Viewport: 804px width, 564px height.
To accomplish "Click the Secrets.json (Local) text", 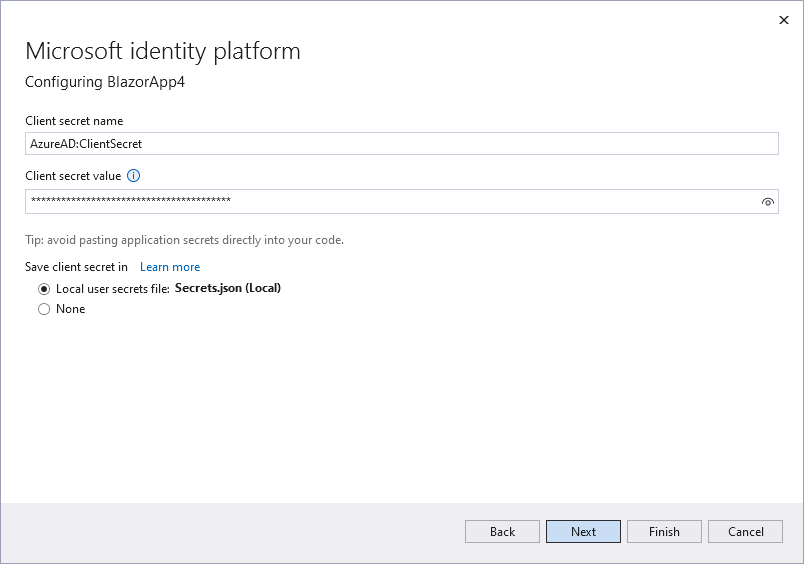I will point(228,288).
